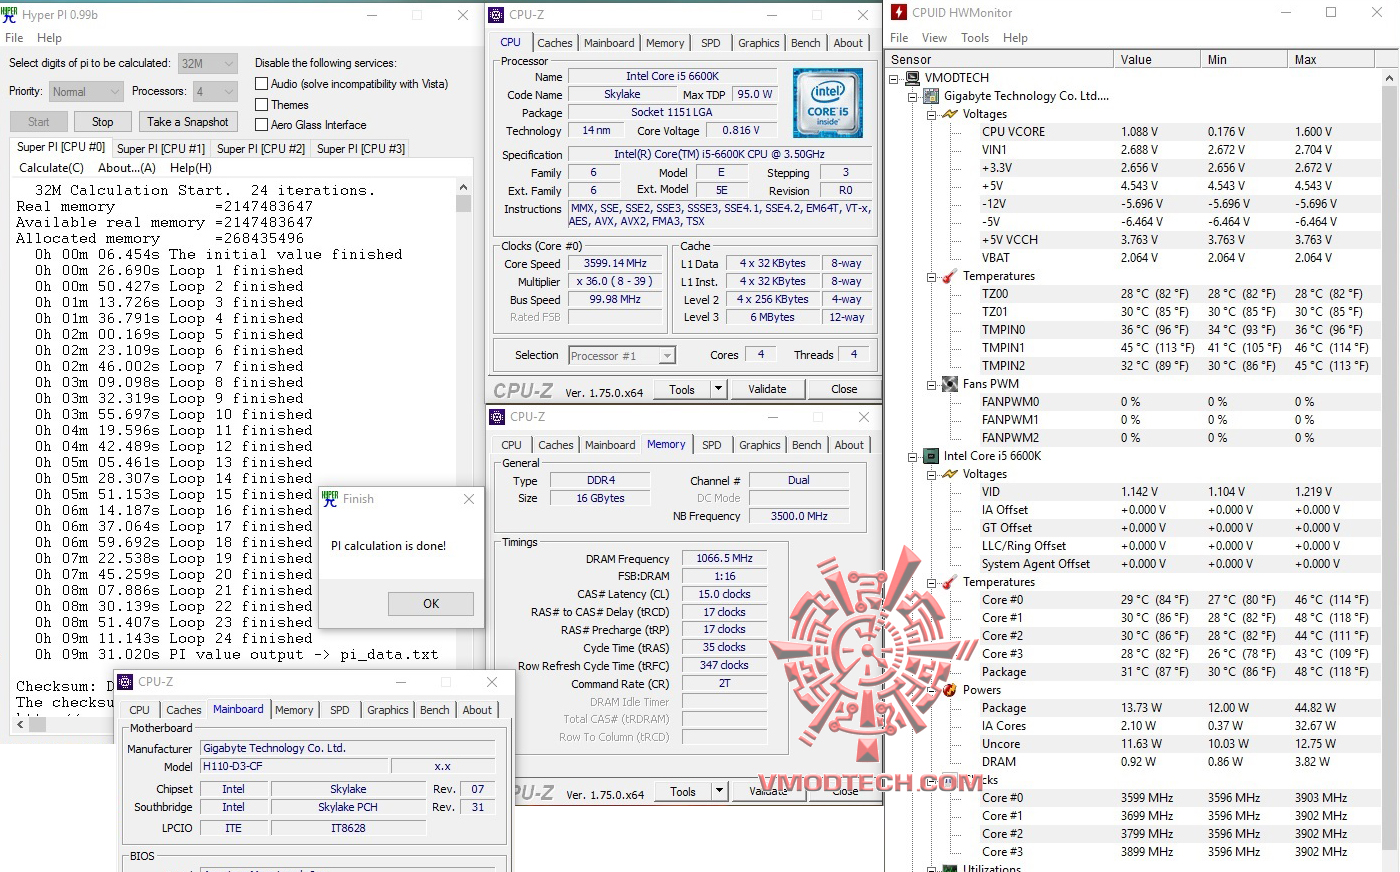Collapse the Fans PWM group
Image resolution: width=1400 pixels, height=872 pixels.
click(931, 384)
